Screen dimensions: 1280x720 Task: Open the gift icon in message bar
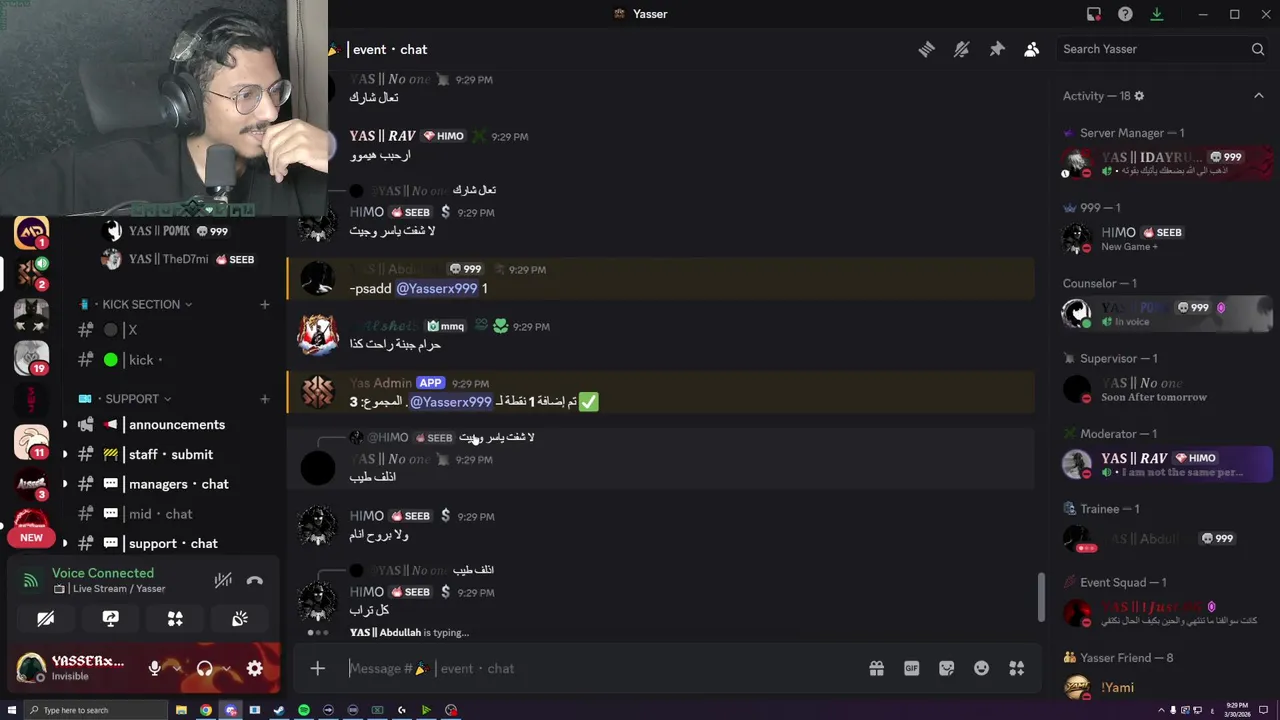[x=876, y=668]
